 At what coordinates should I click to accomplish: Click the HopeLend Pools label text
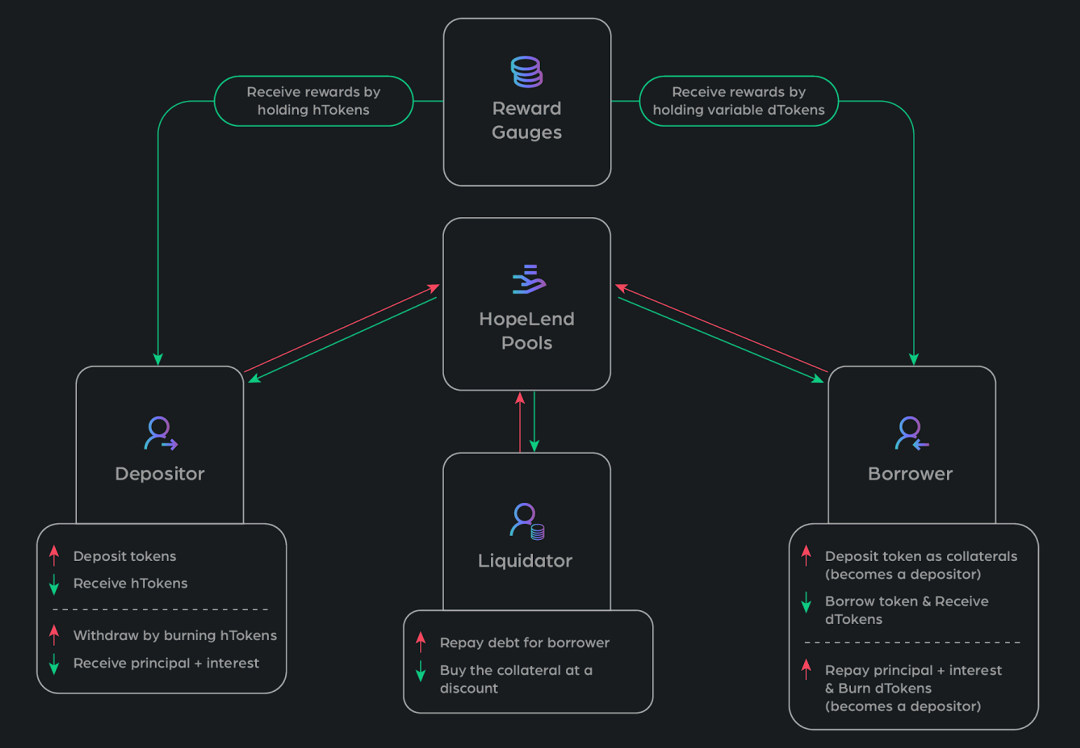[x=527, y=331]
